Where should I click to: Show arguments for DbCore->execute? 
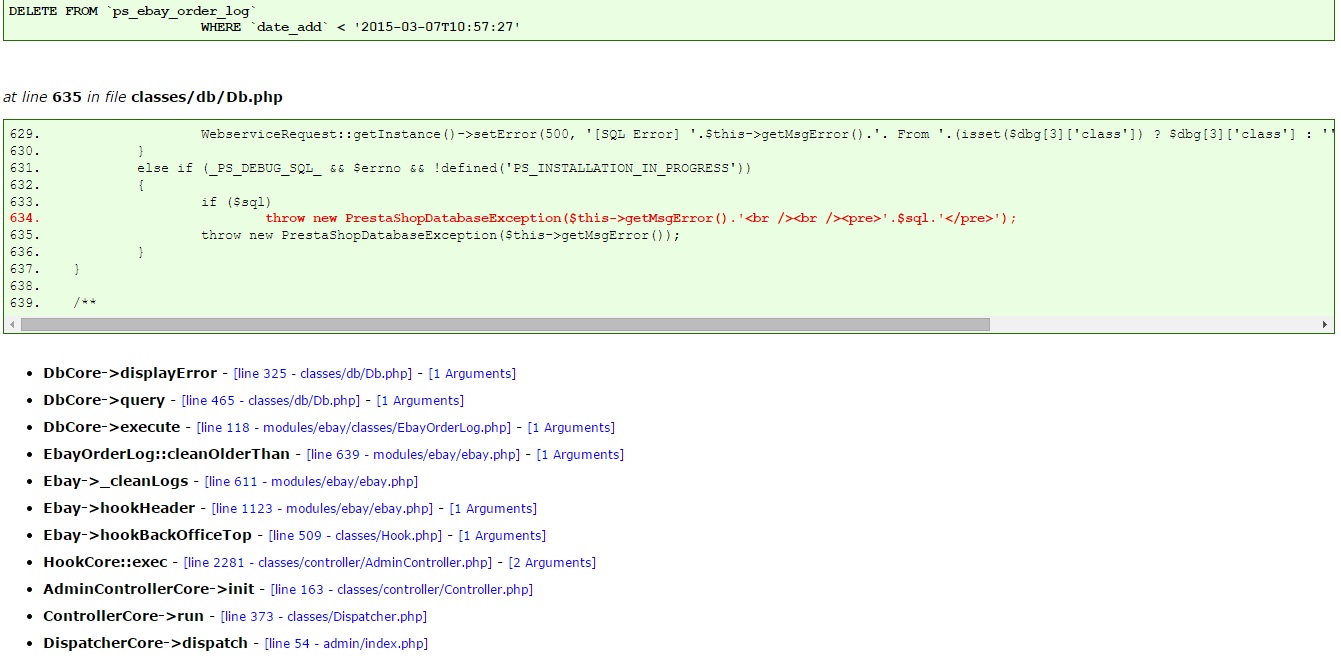[x=571, y=428]
